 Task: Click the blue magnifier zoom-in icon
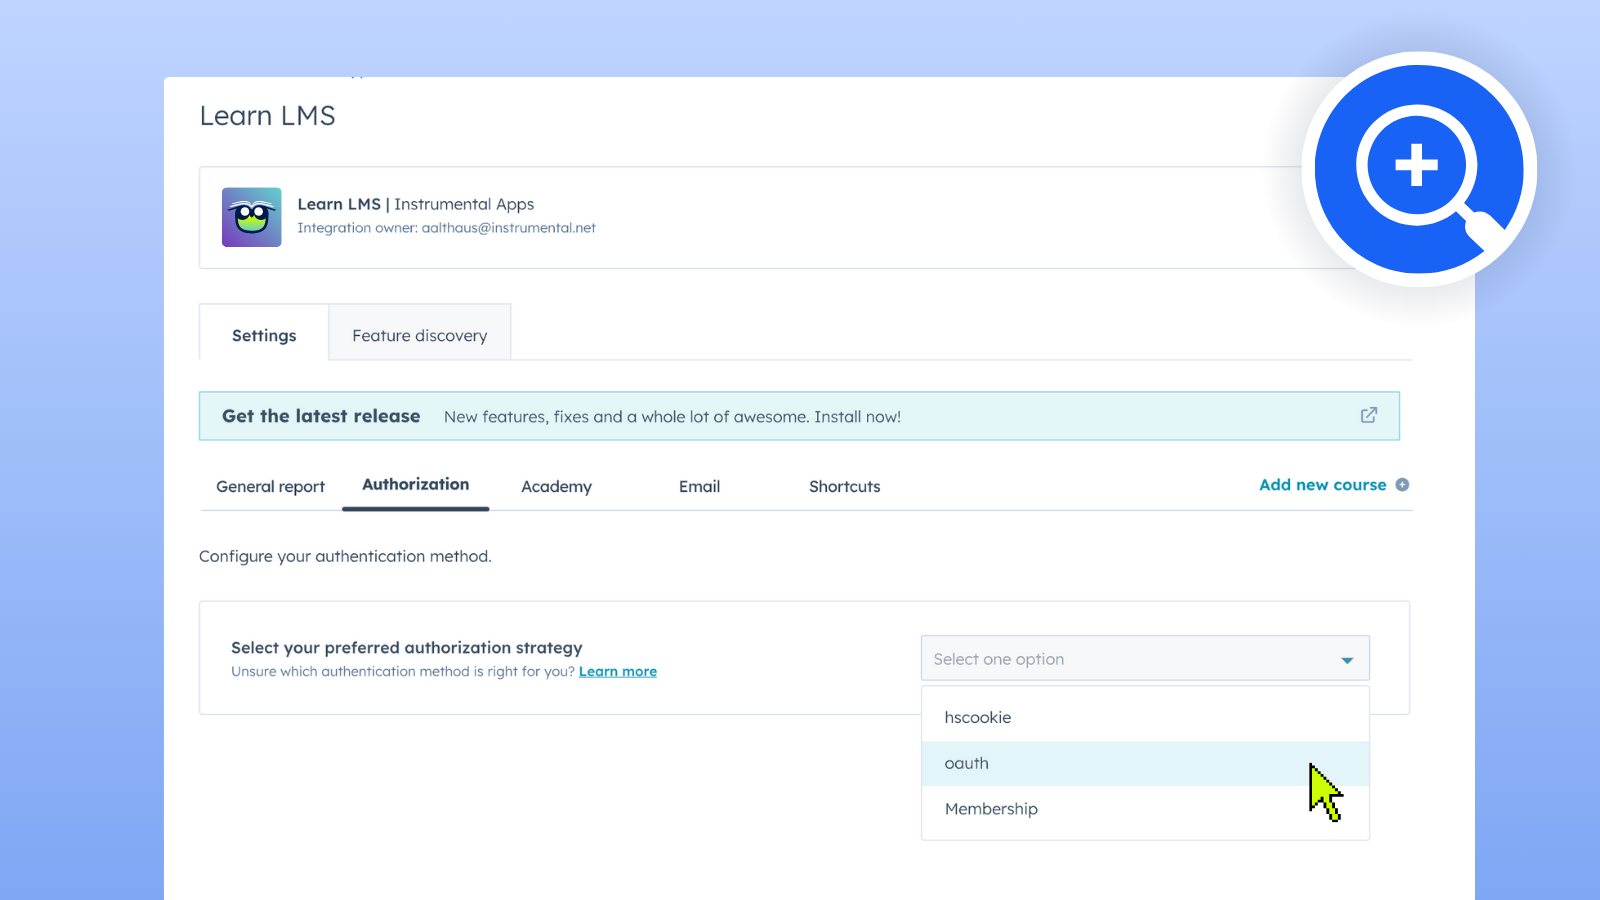[1418, 169]
